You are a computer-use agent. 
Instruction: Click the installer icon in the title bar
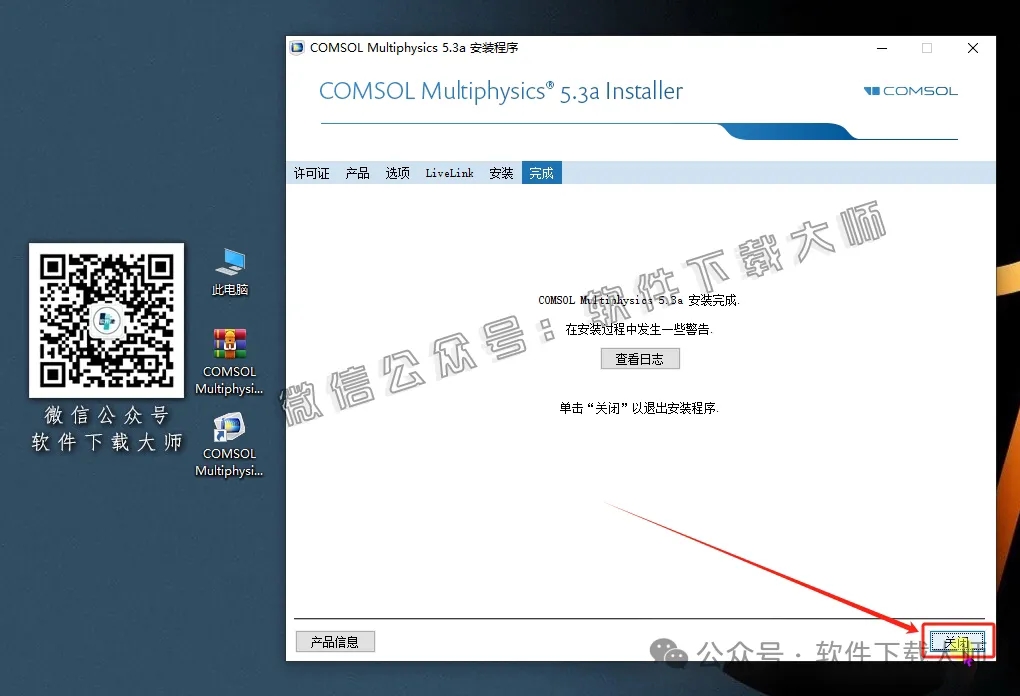[x=296, y=46]
